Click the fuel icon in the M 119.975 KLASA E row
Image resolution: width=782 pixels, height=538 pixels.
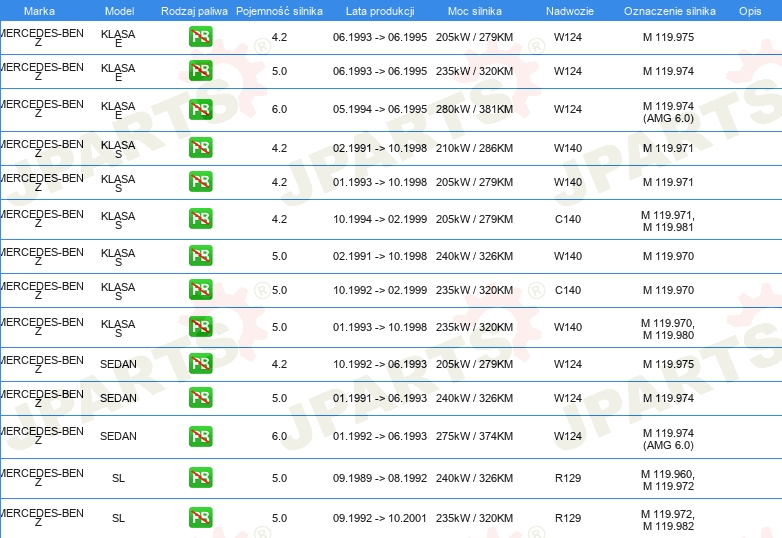(x=200, y=37)
